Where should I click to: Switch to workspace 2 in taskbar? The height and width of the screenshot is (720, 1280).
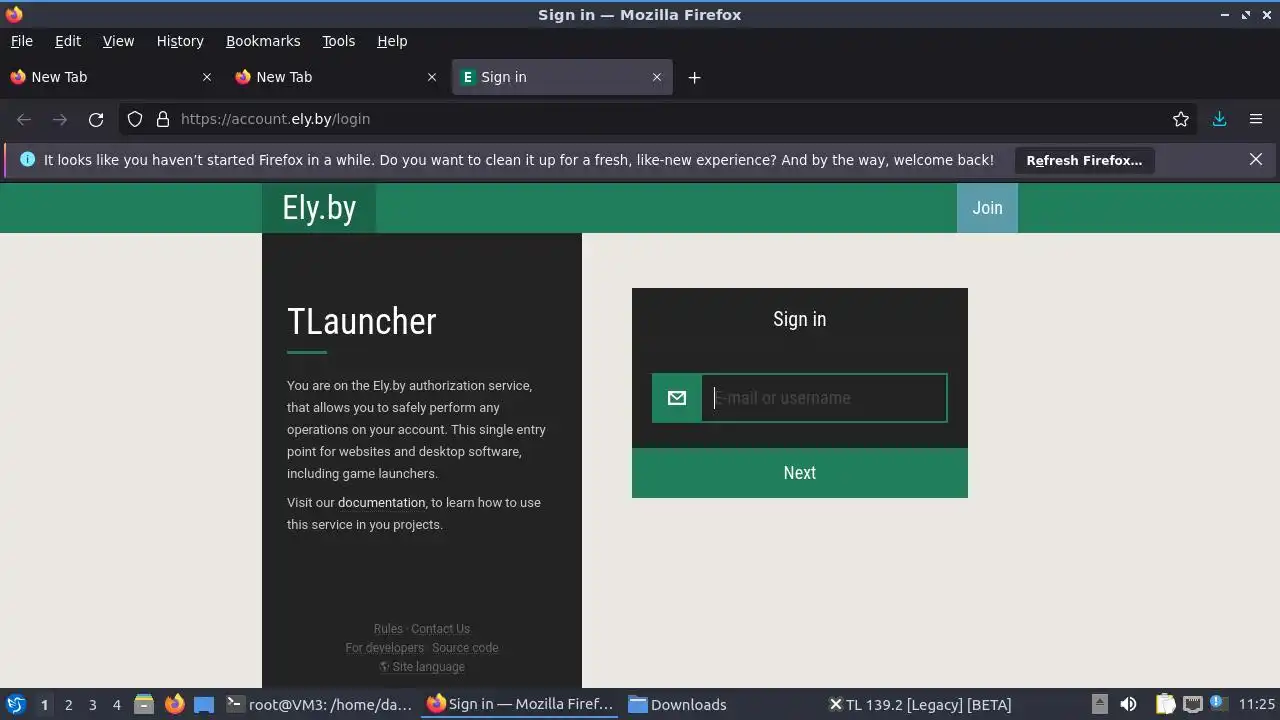point(68,705)
